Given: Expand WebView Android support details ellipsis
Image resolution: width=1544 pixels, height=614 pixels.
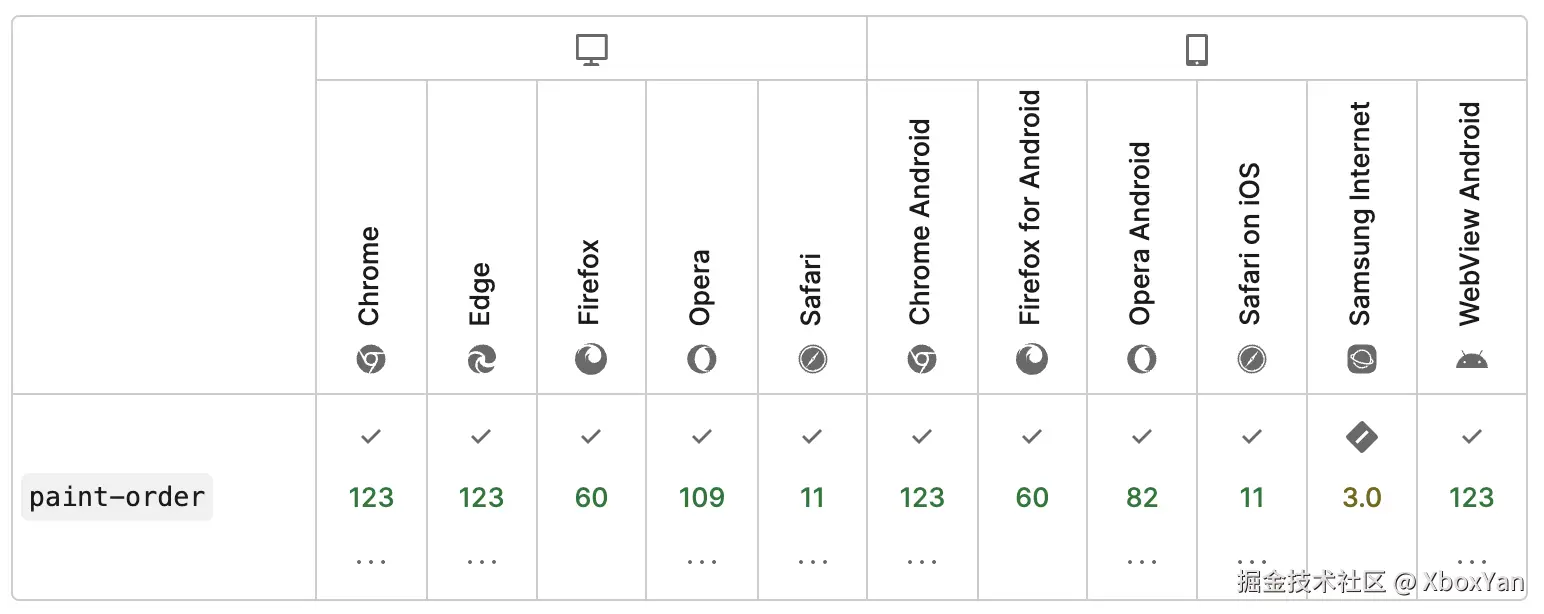Looking at the screenshot, I should [1472, 561].
